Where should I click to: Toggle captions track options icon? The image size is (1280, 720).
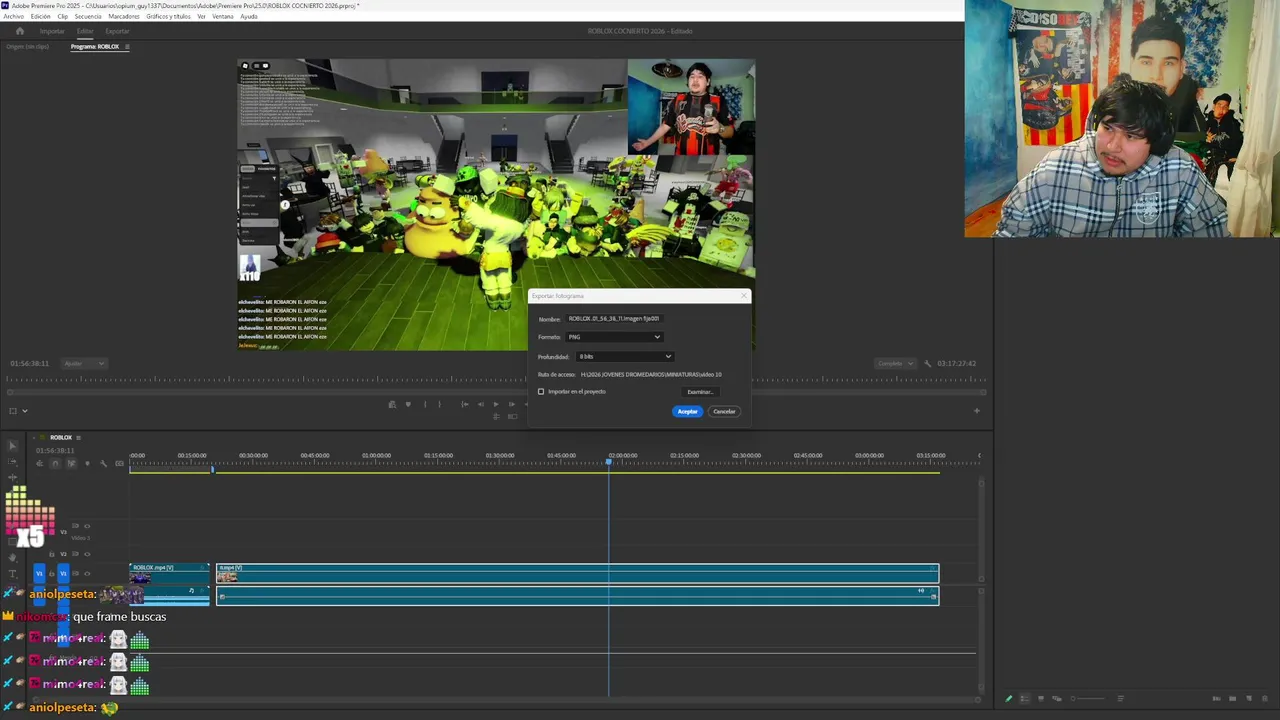click(x=119, y=463)
